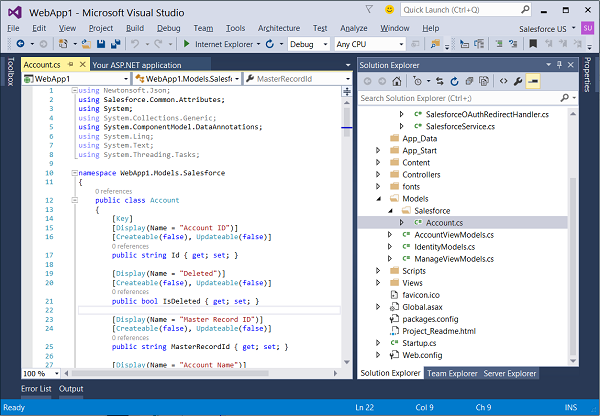Collapse the using directives outlining block

click(x=75, y=90)
